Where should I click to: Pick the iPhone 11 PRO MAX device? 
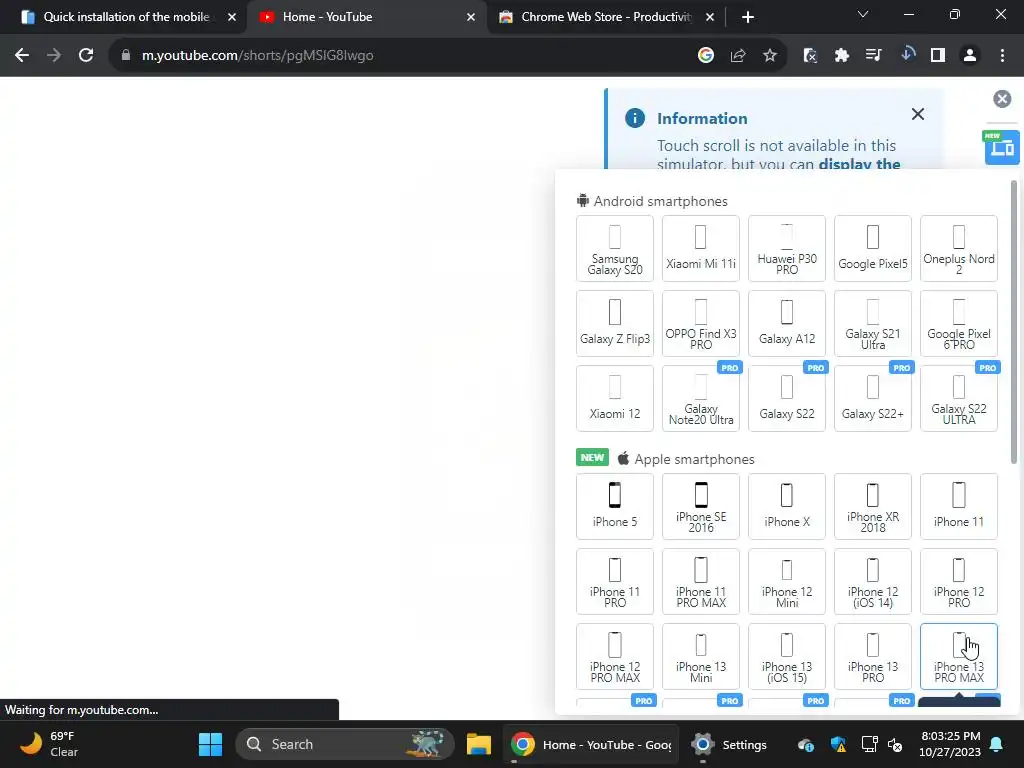click(x=701, y=581)
